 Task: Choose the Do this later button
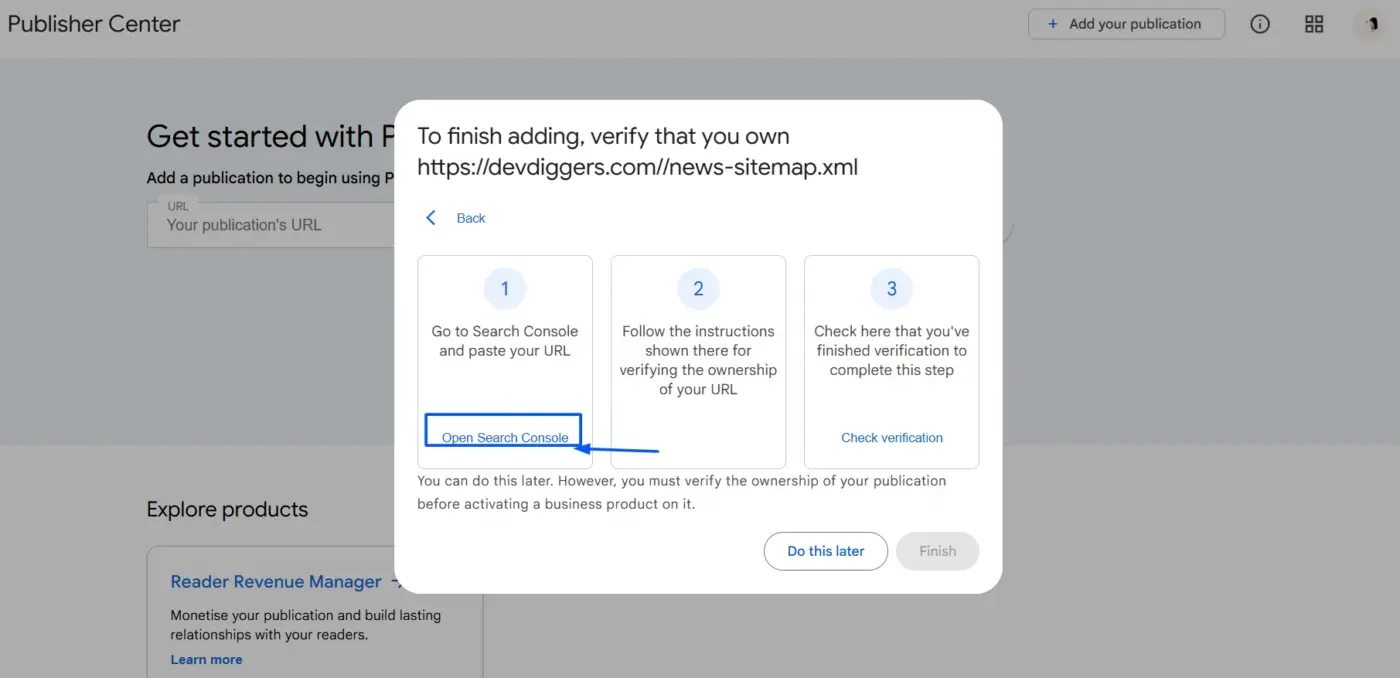coord(826,551)
